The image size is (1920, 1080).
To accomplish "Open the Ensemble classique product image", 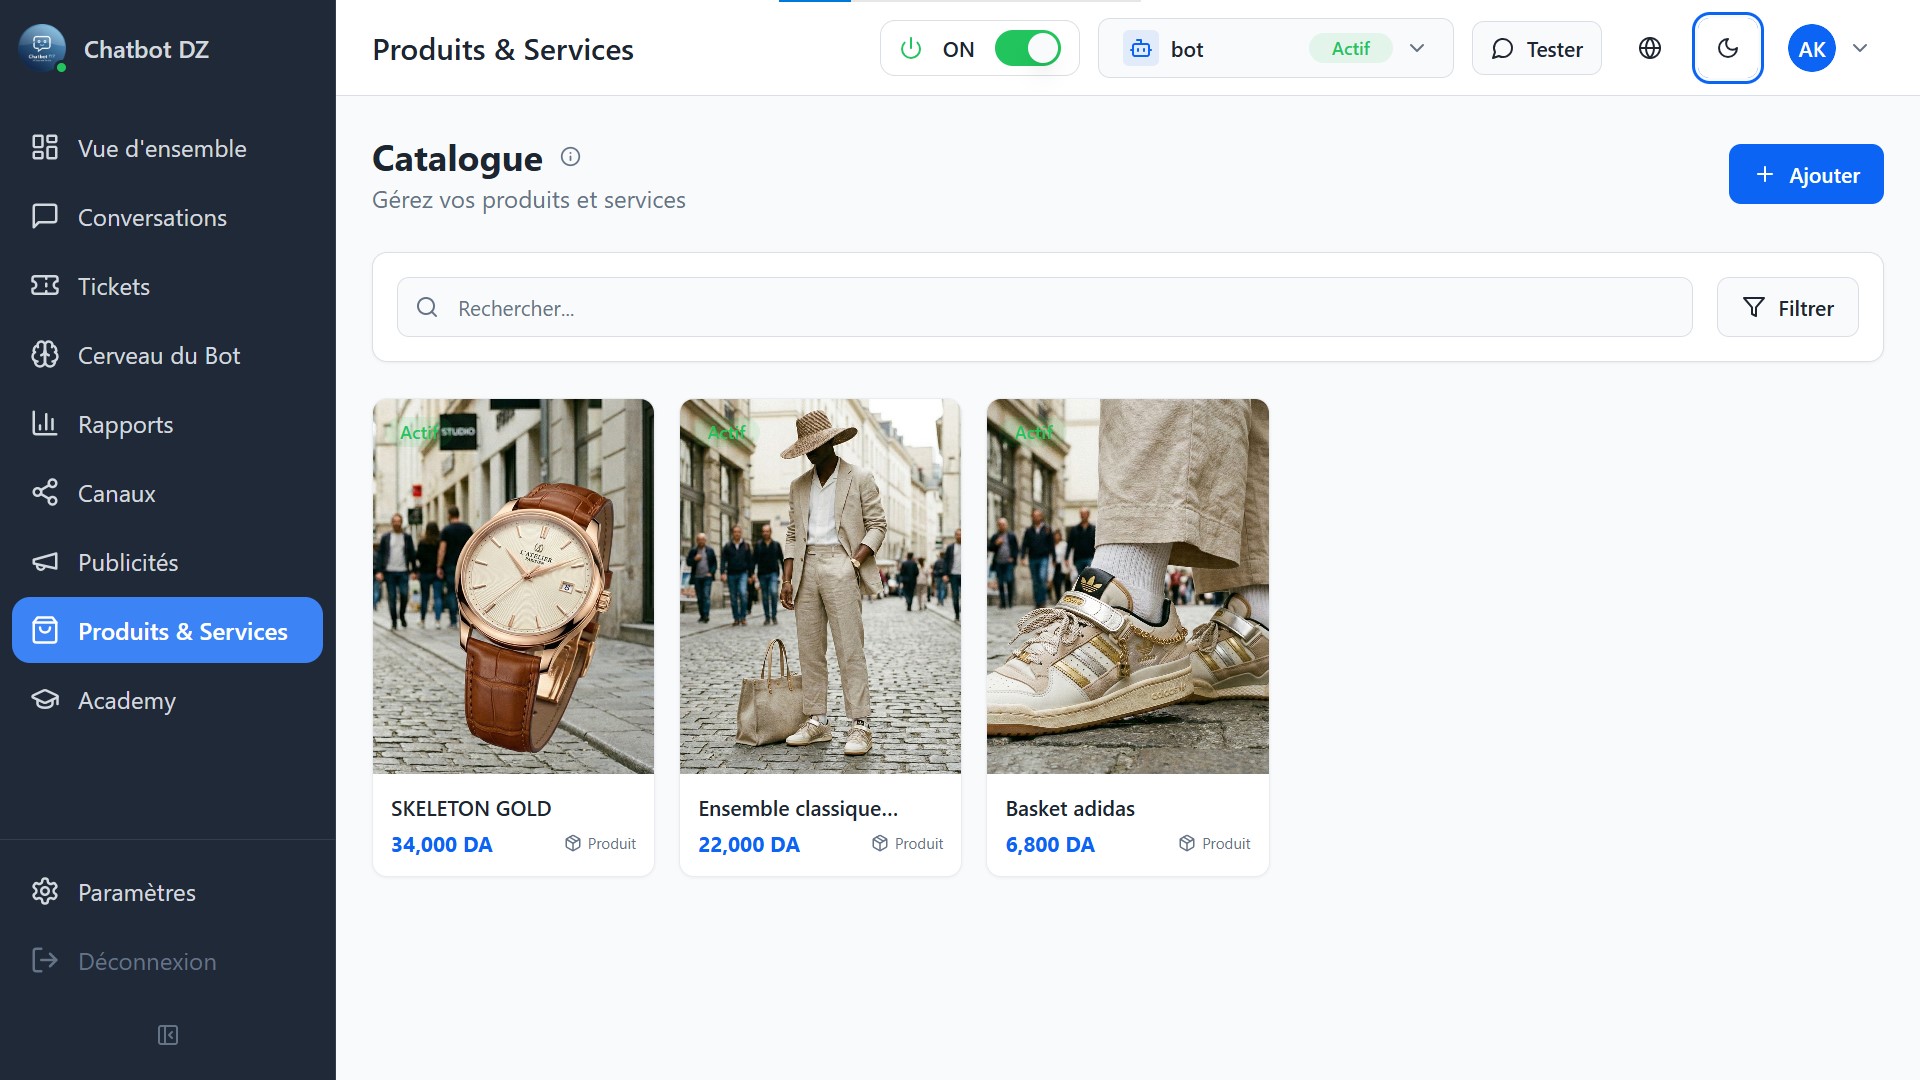I will click(x=820, y=586).
